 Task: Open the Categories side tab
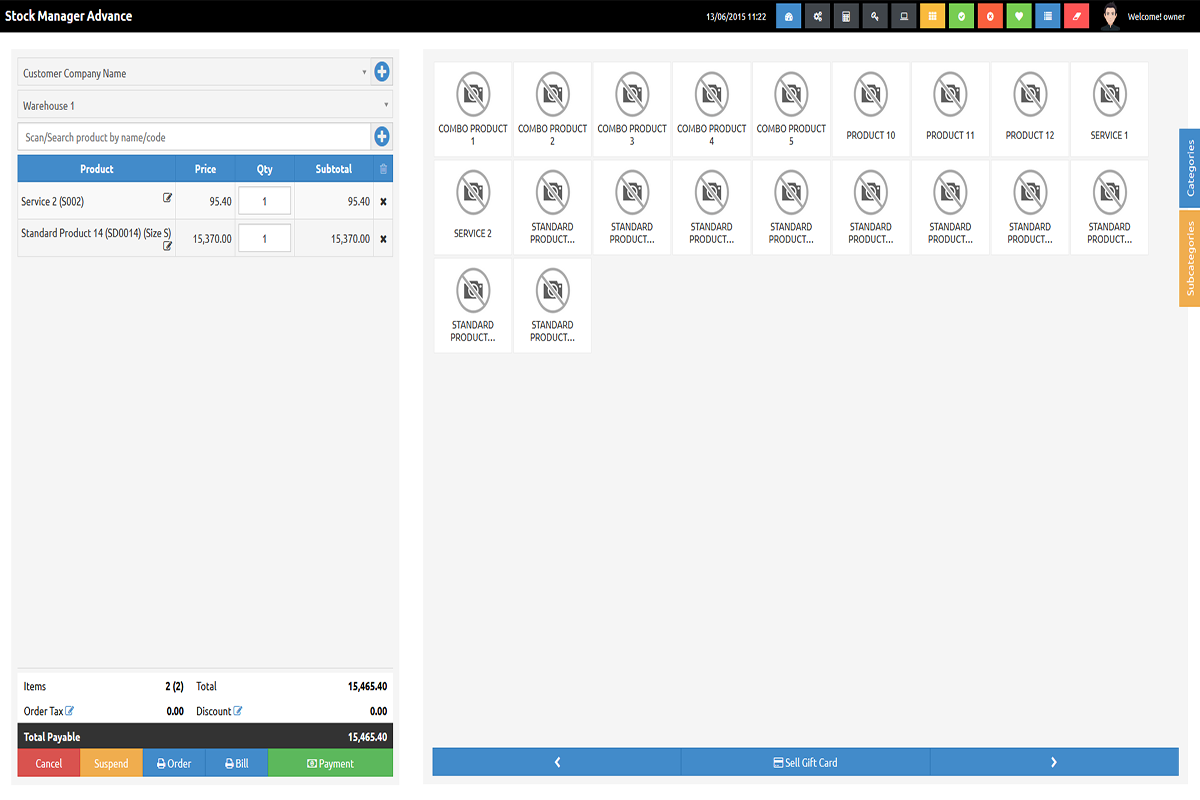point(1190,168)
